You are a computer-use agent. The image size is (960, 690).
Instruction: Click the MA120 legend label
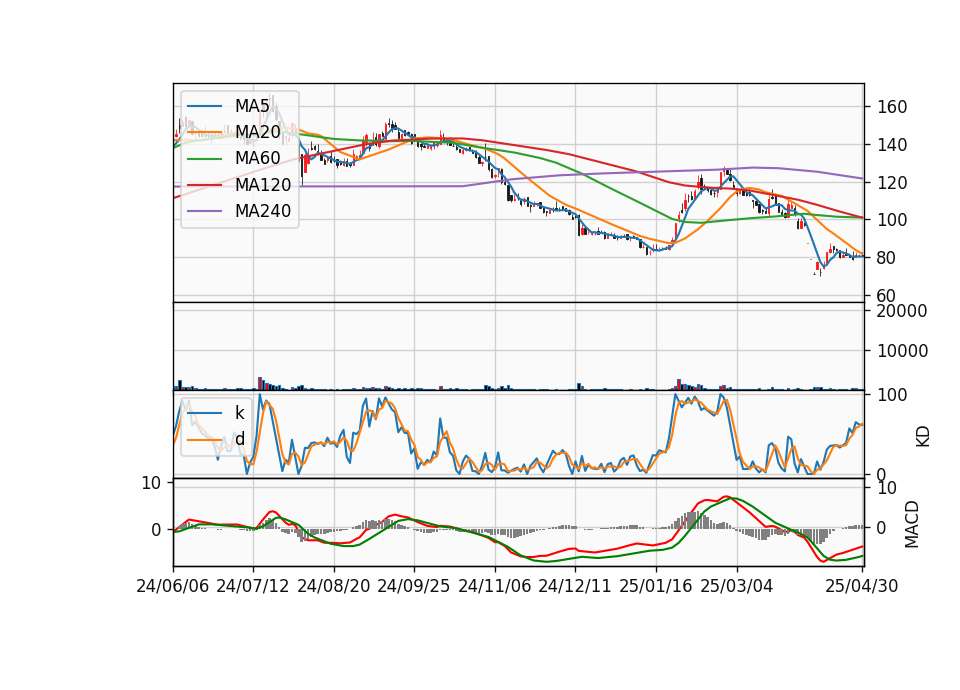pyautogui.click(x=263, y=185)
